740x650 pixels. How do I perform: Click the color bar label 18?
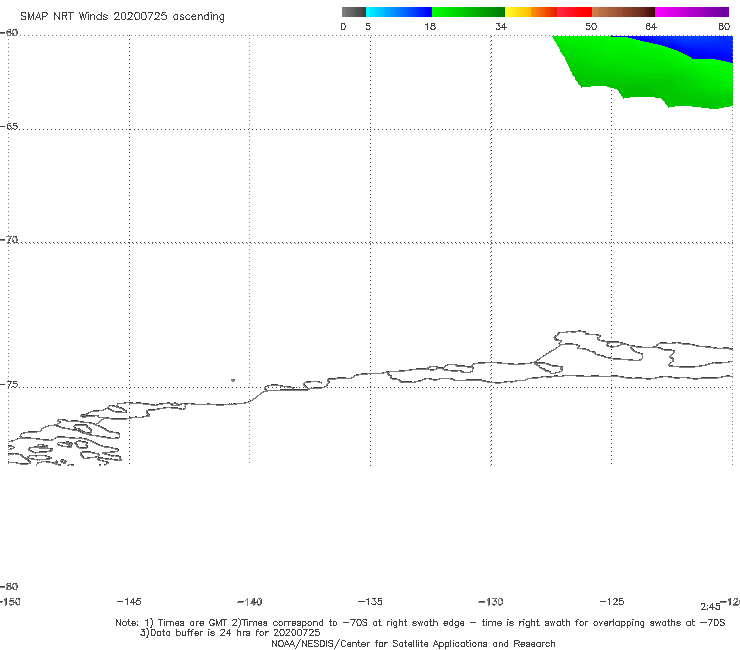coord(430,27)
